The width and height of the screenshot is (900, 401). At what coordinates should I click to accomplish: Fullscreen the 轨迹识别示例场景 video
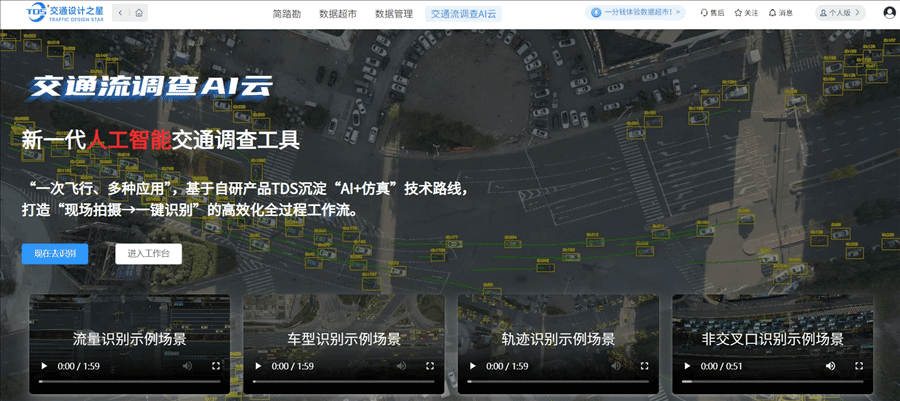pos(645,366)
